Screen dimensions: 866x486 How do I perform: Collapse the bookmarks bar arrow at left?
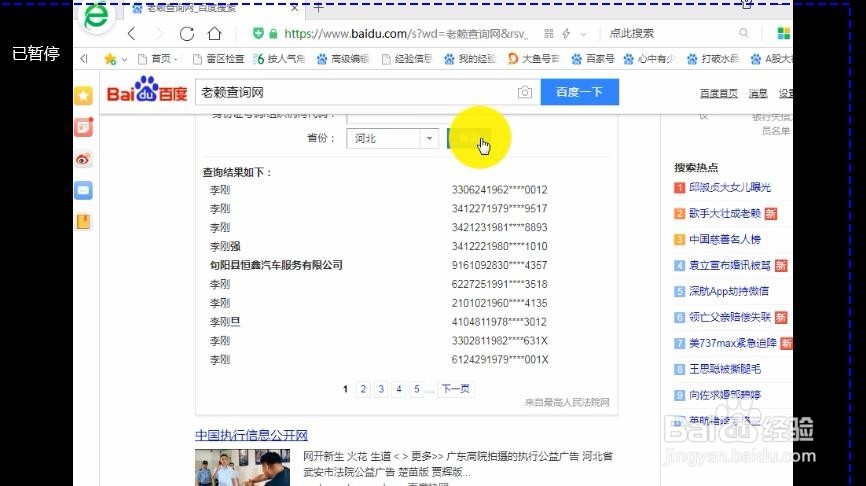84,59
